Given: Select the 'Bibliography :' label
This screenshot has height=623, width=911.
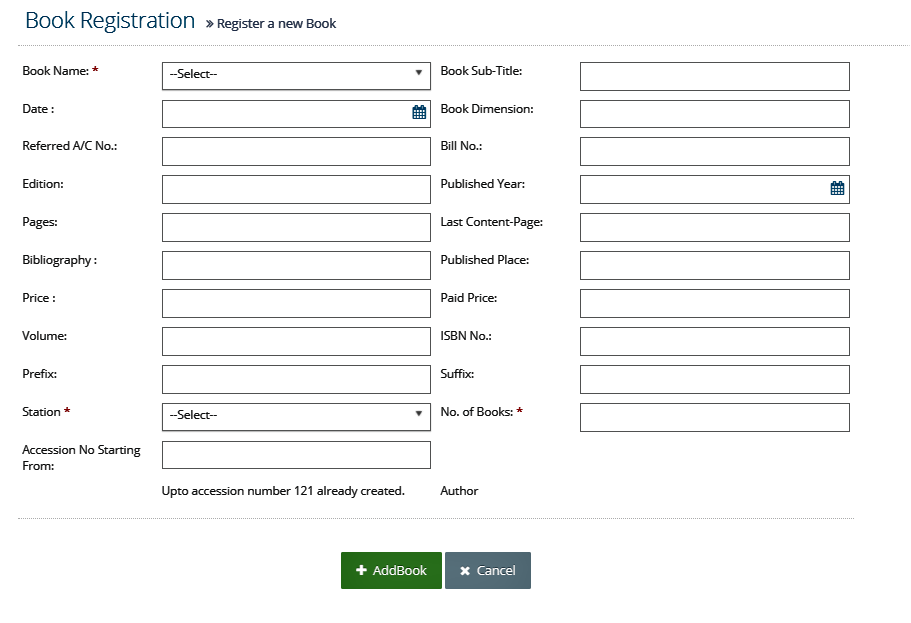Looking at the screenshot, I should click(x=59, y=260).
